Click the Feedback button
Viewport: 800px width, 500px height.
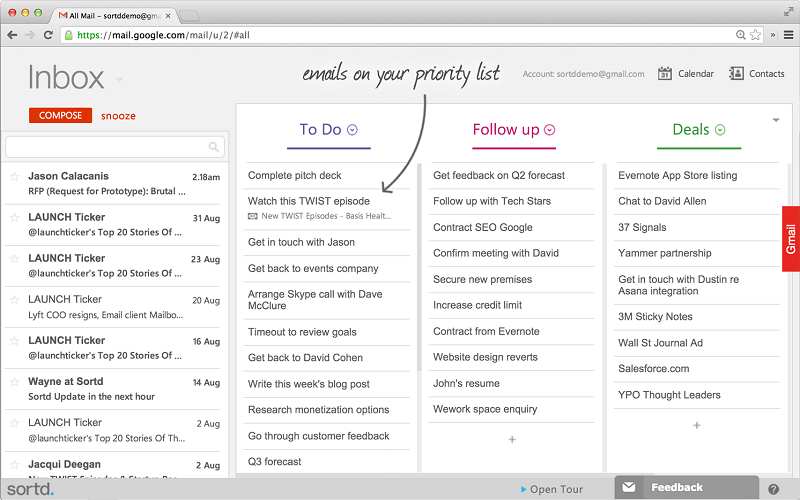(687, 487)
